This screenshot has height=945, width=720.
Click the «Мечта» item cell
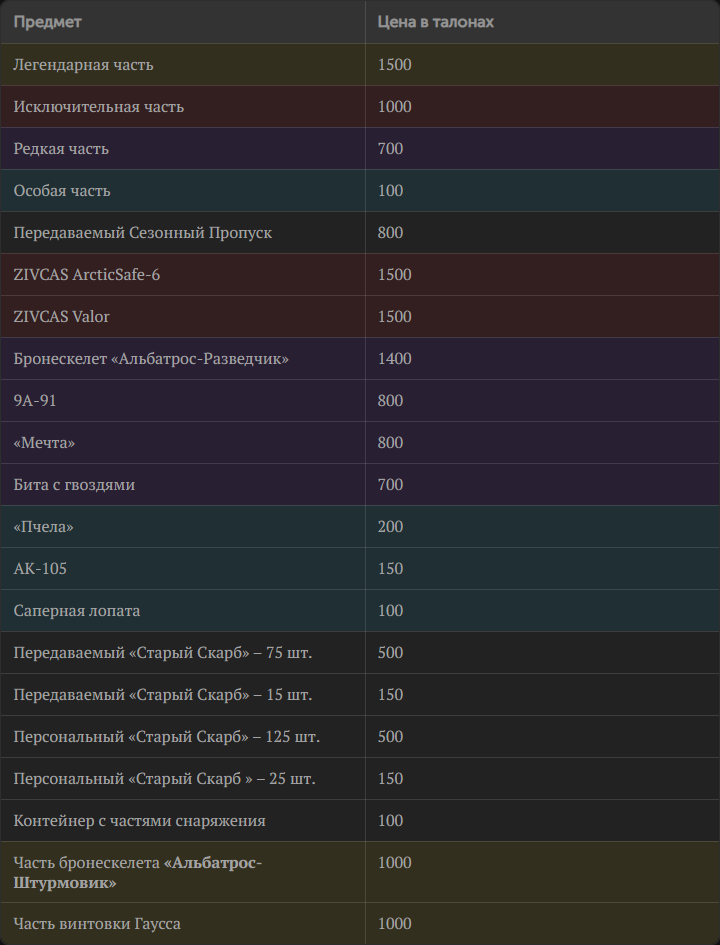tap(44, 443)
